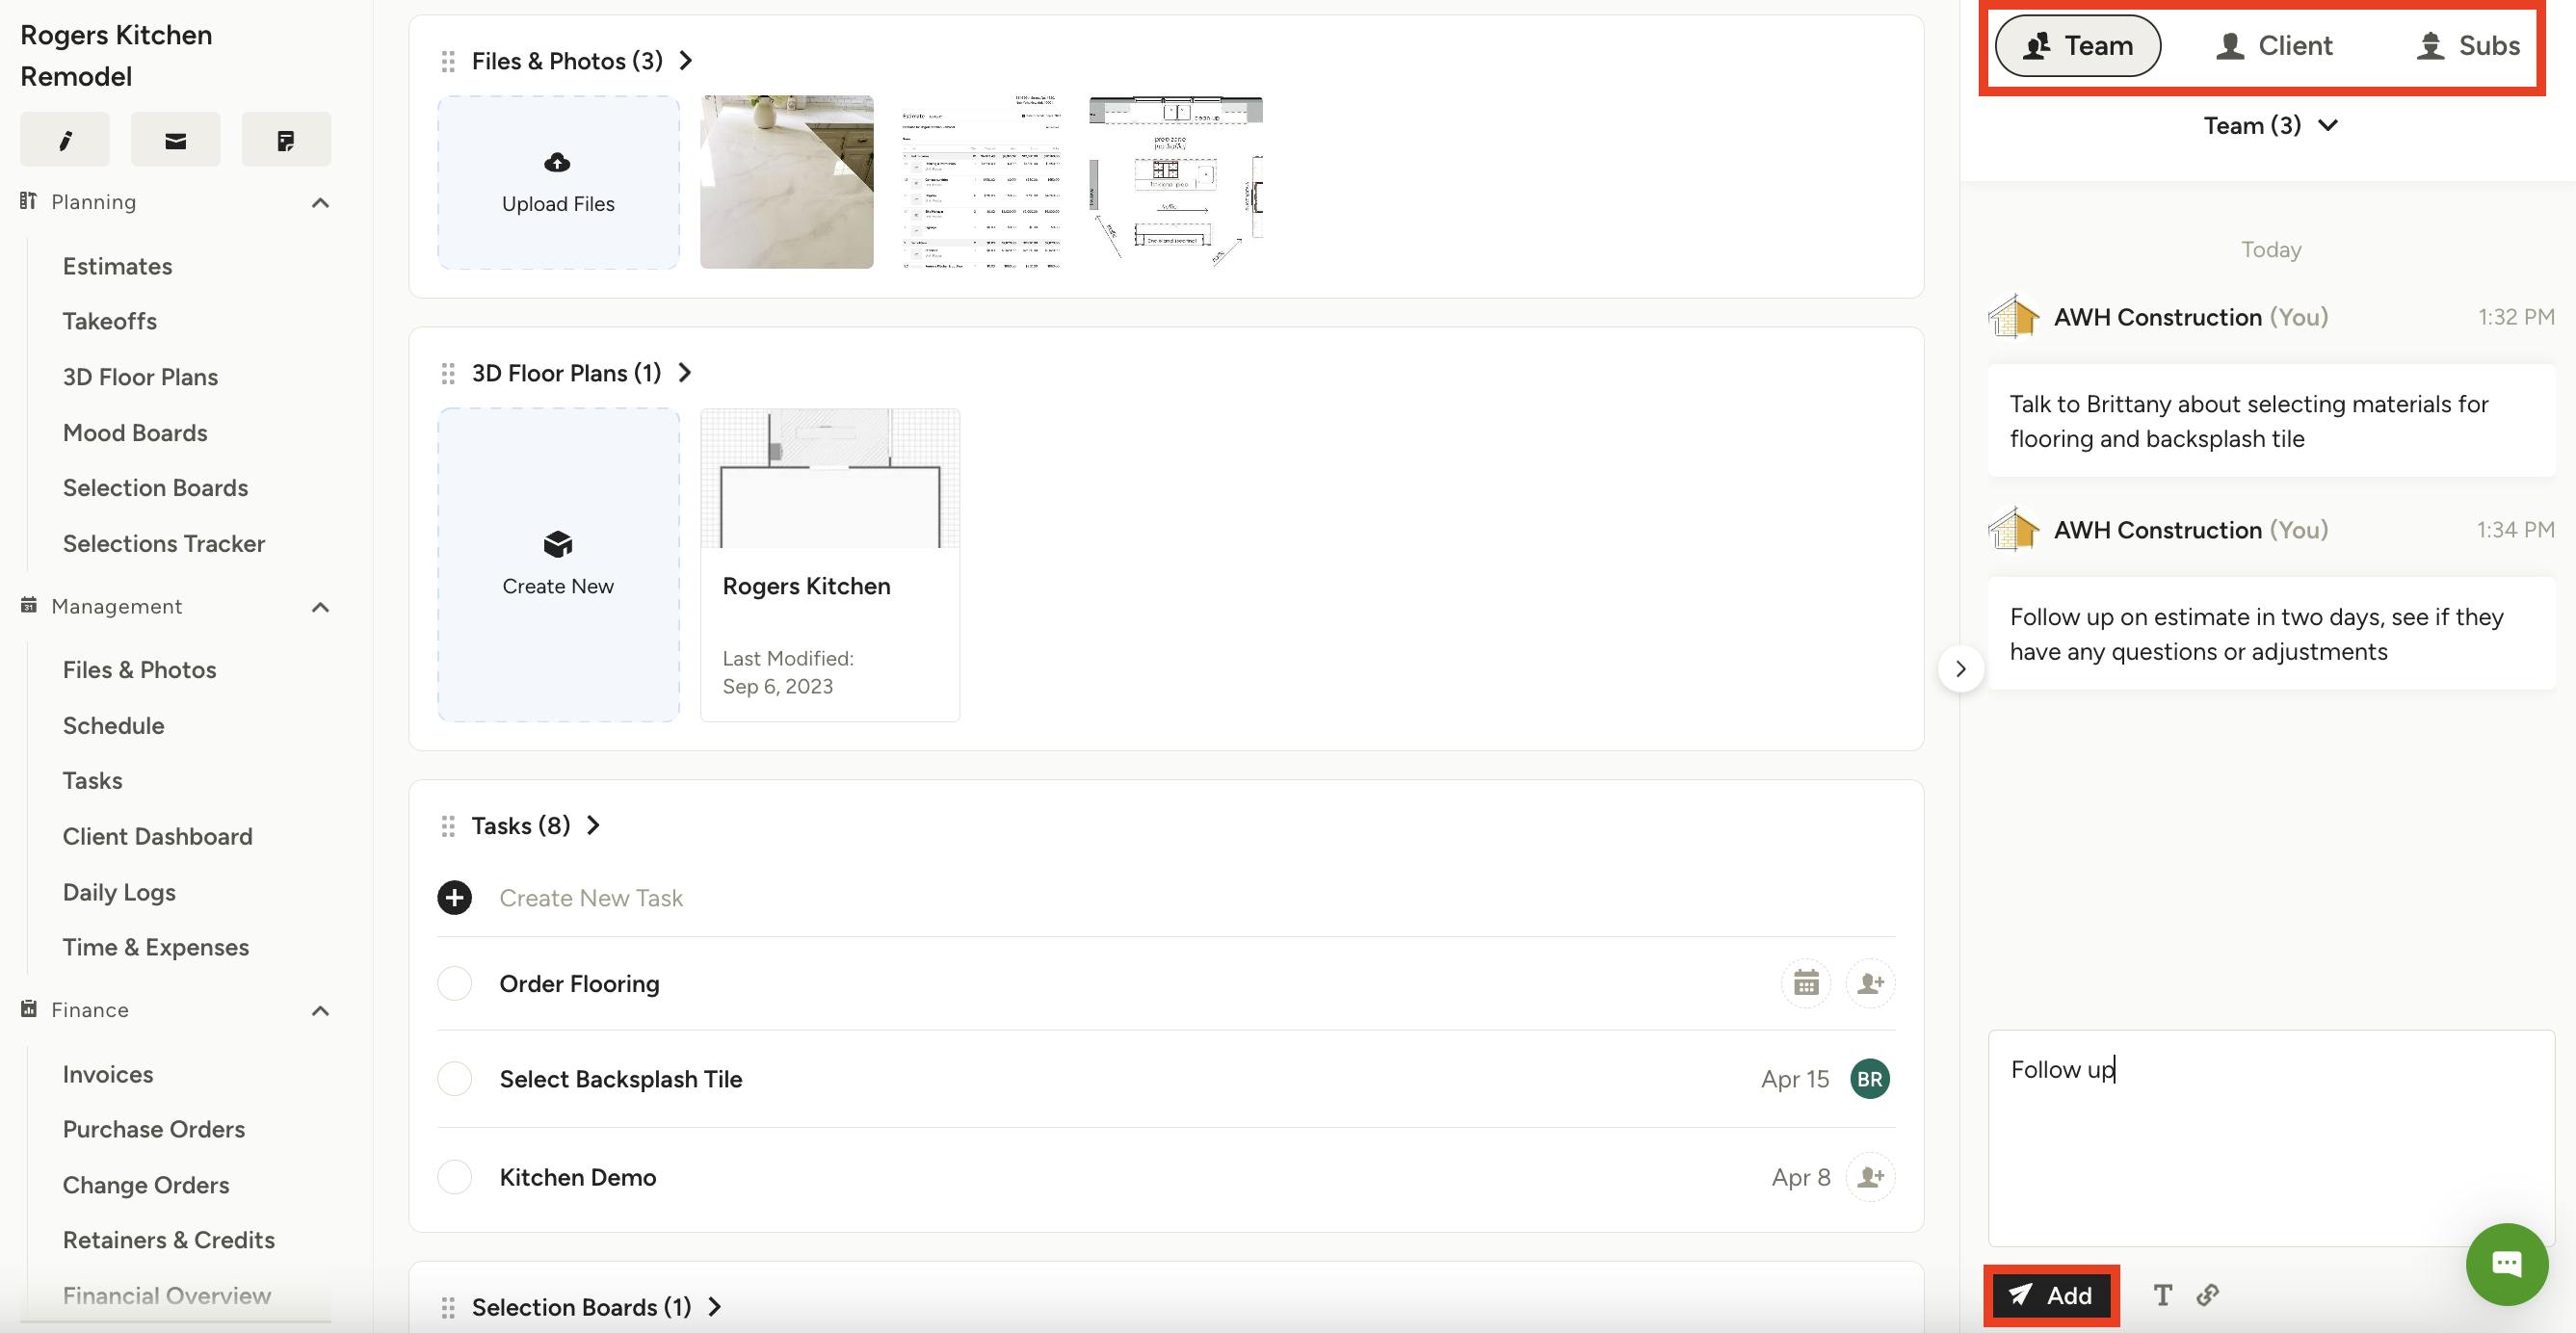This screenshot has width=2576, height=1333.
Task: Open the green chat bubble in bottom corner
Action: tap(2507, 1263)
